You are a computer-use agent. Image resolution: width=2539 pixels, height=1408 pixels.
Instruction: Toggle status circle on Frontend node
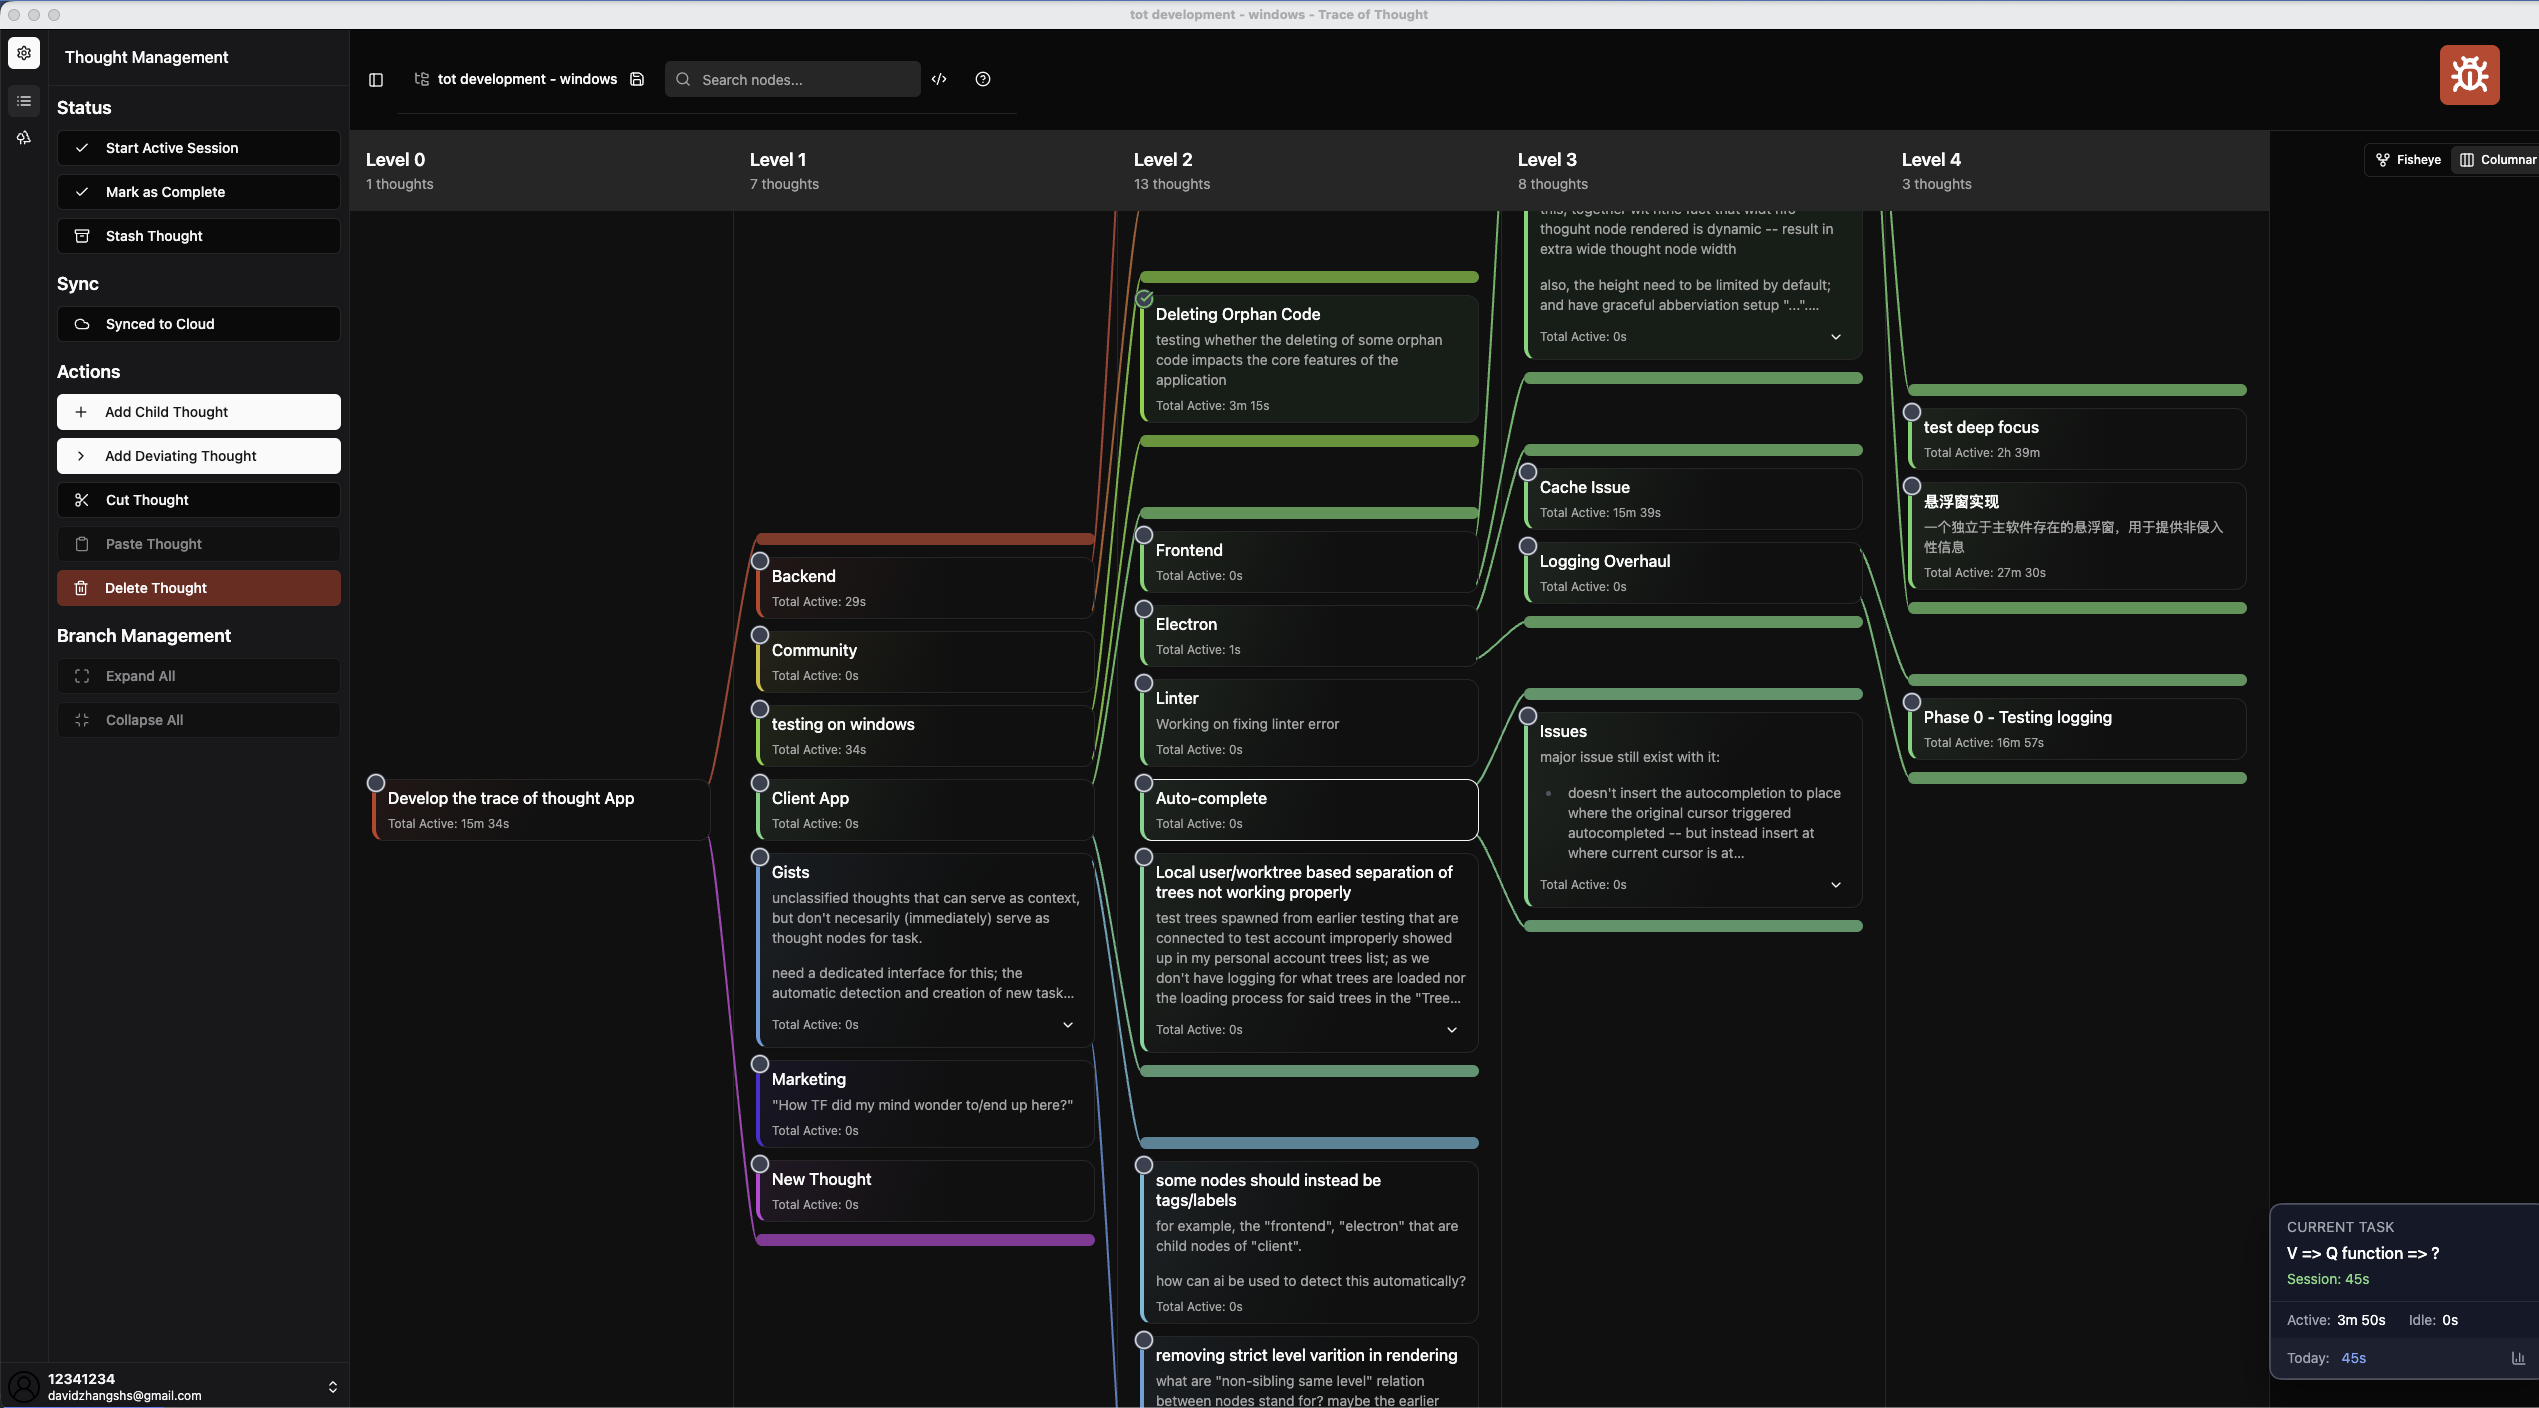1144,535
